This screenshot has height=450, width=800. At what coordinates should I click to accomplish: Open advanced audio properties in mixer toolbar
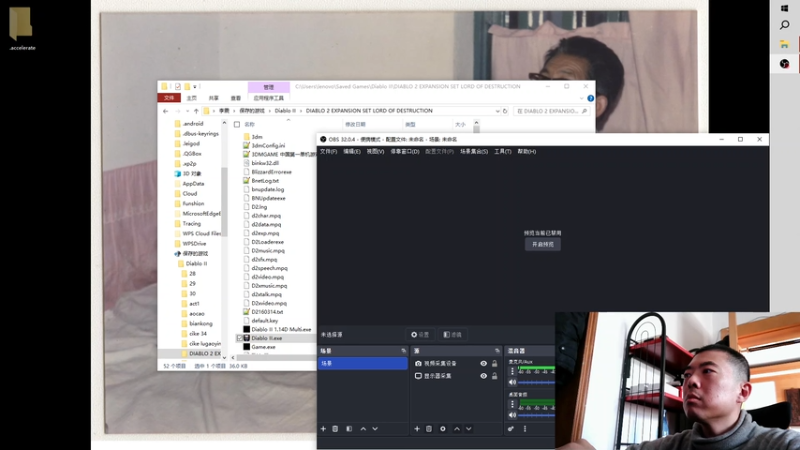pyautogui.click(x=511, y=429)
